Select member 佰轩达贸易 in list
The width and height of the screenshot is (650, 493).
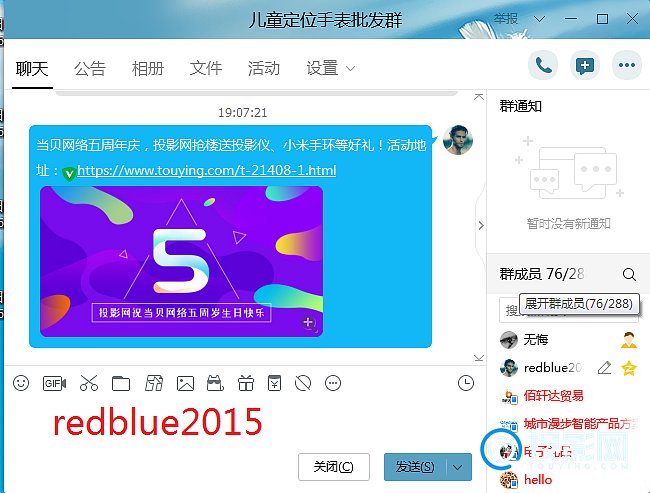click(568, 396)
